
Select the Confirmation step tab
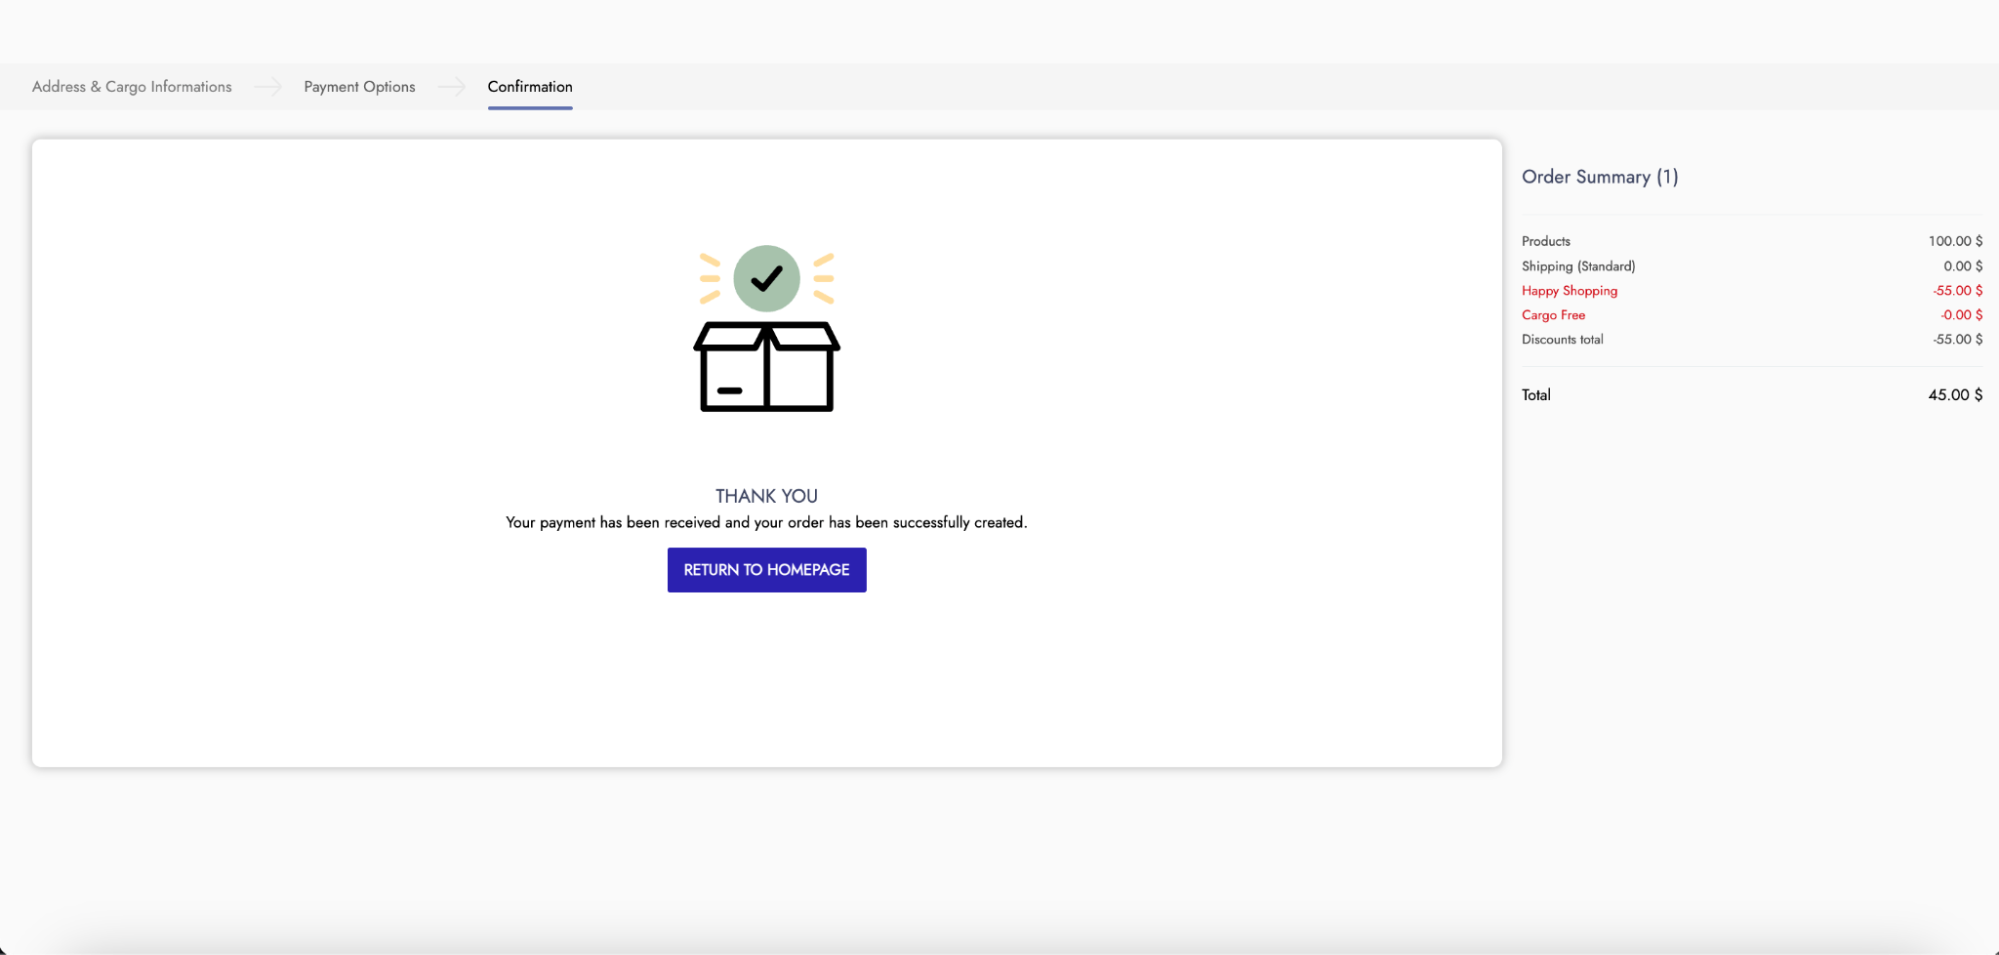click(530, 87)
